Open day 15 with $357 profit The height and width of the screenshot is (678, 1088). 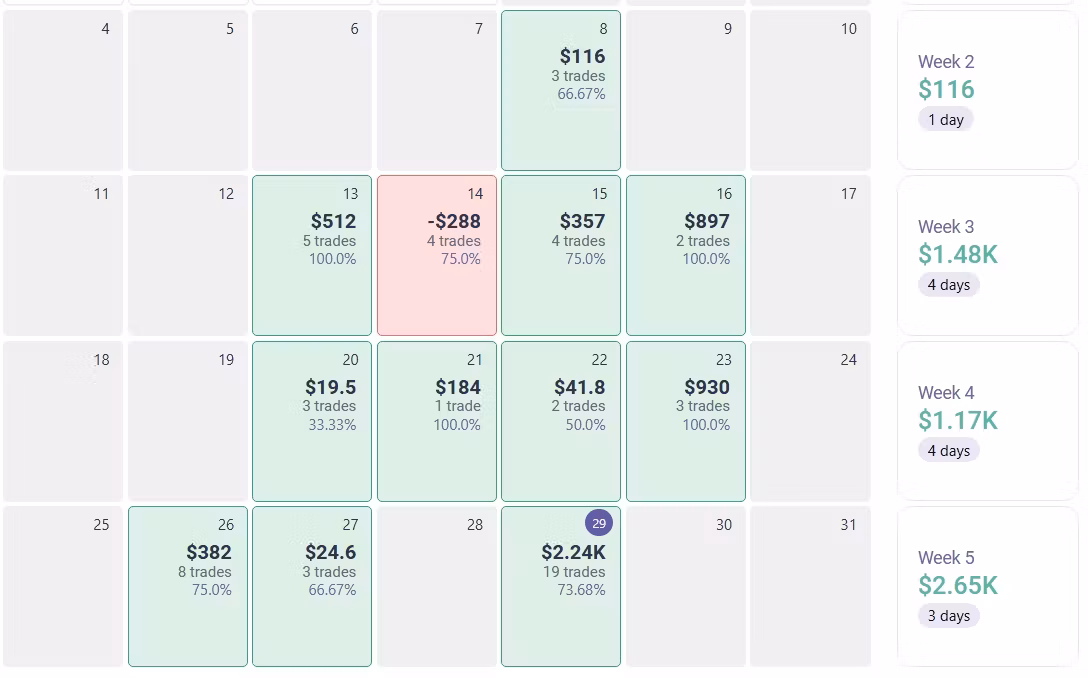coord(561,255)
